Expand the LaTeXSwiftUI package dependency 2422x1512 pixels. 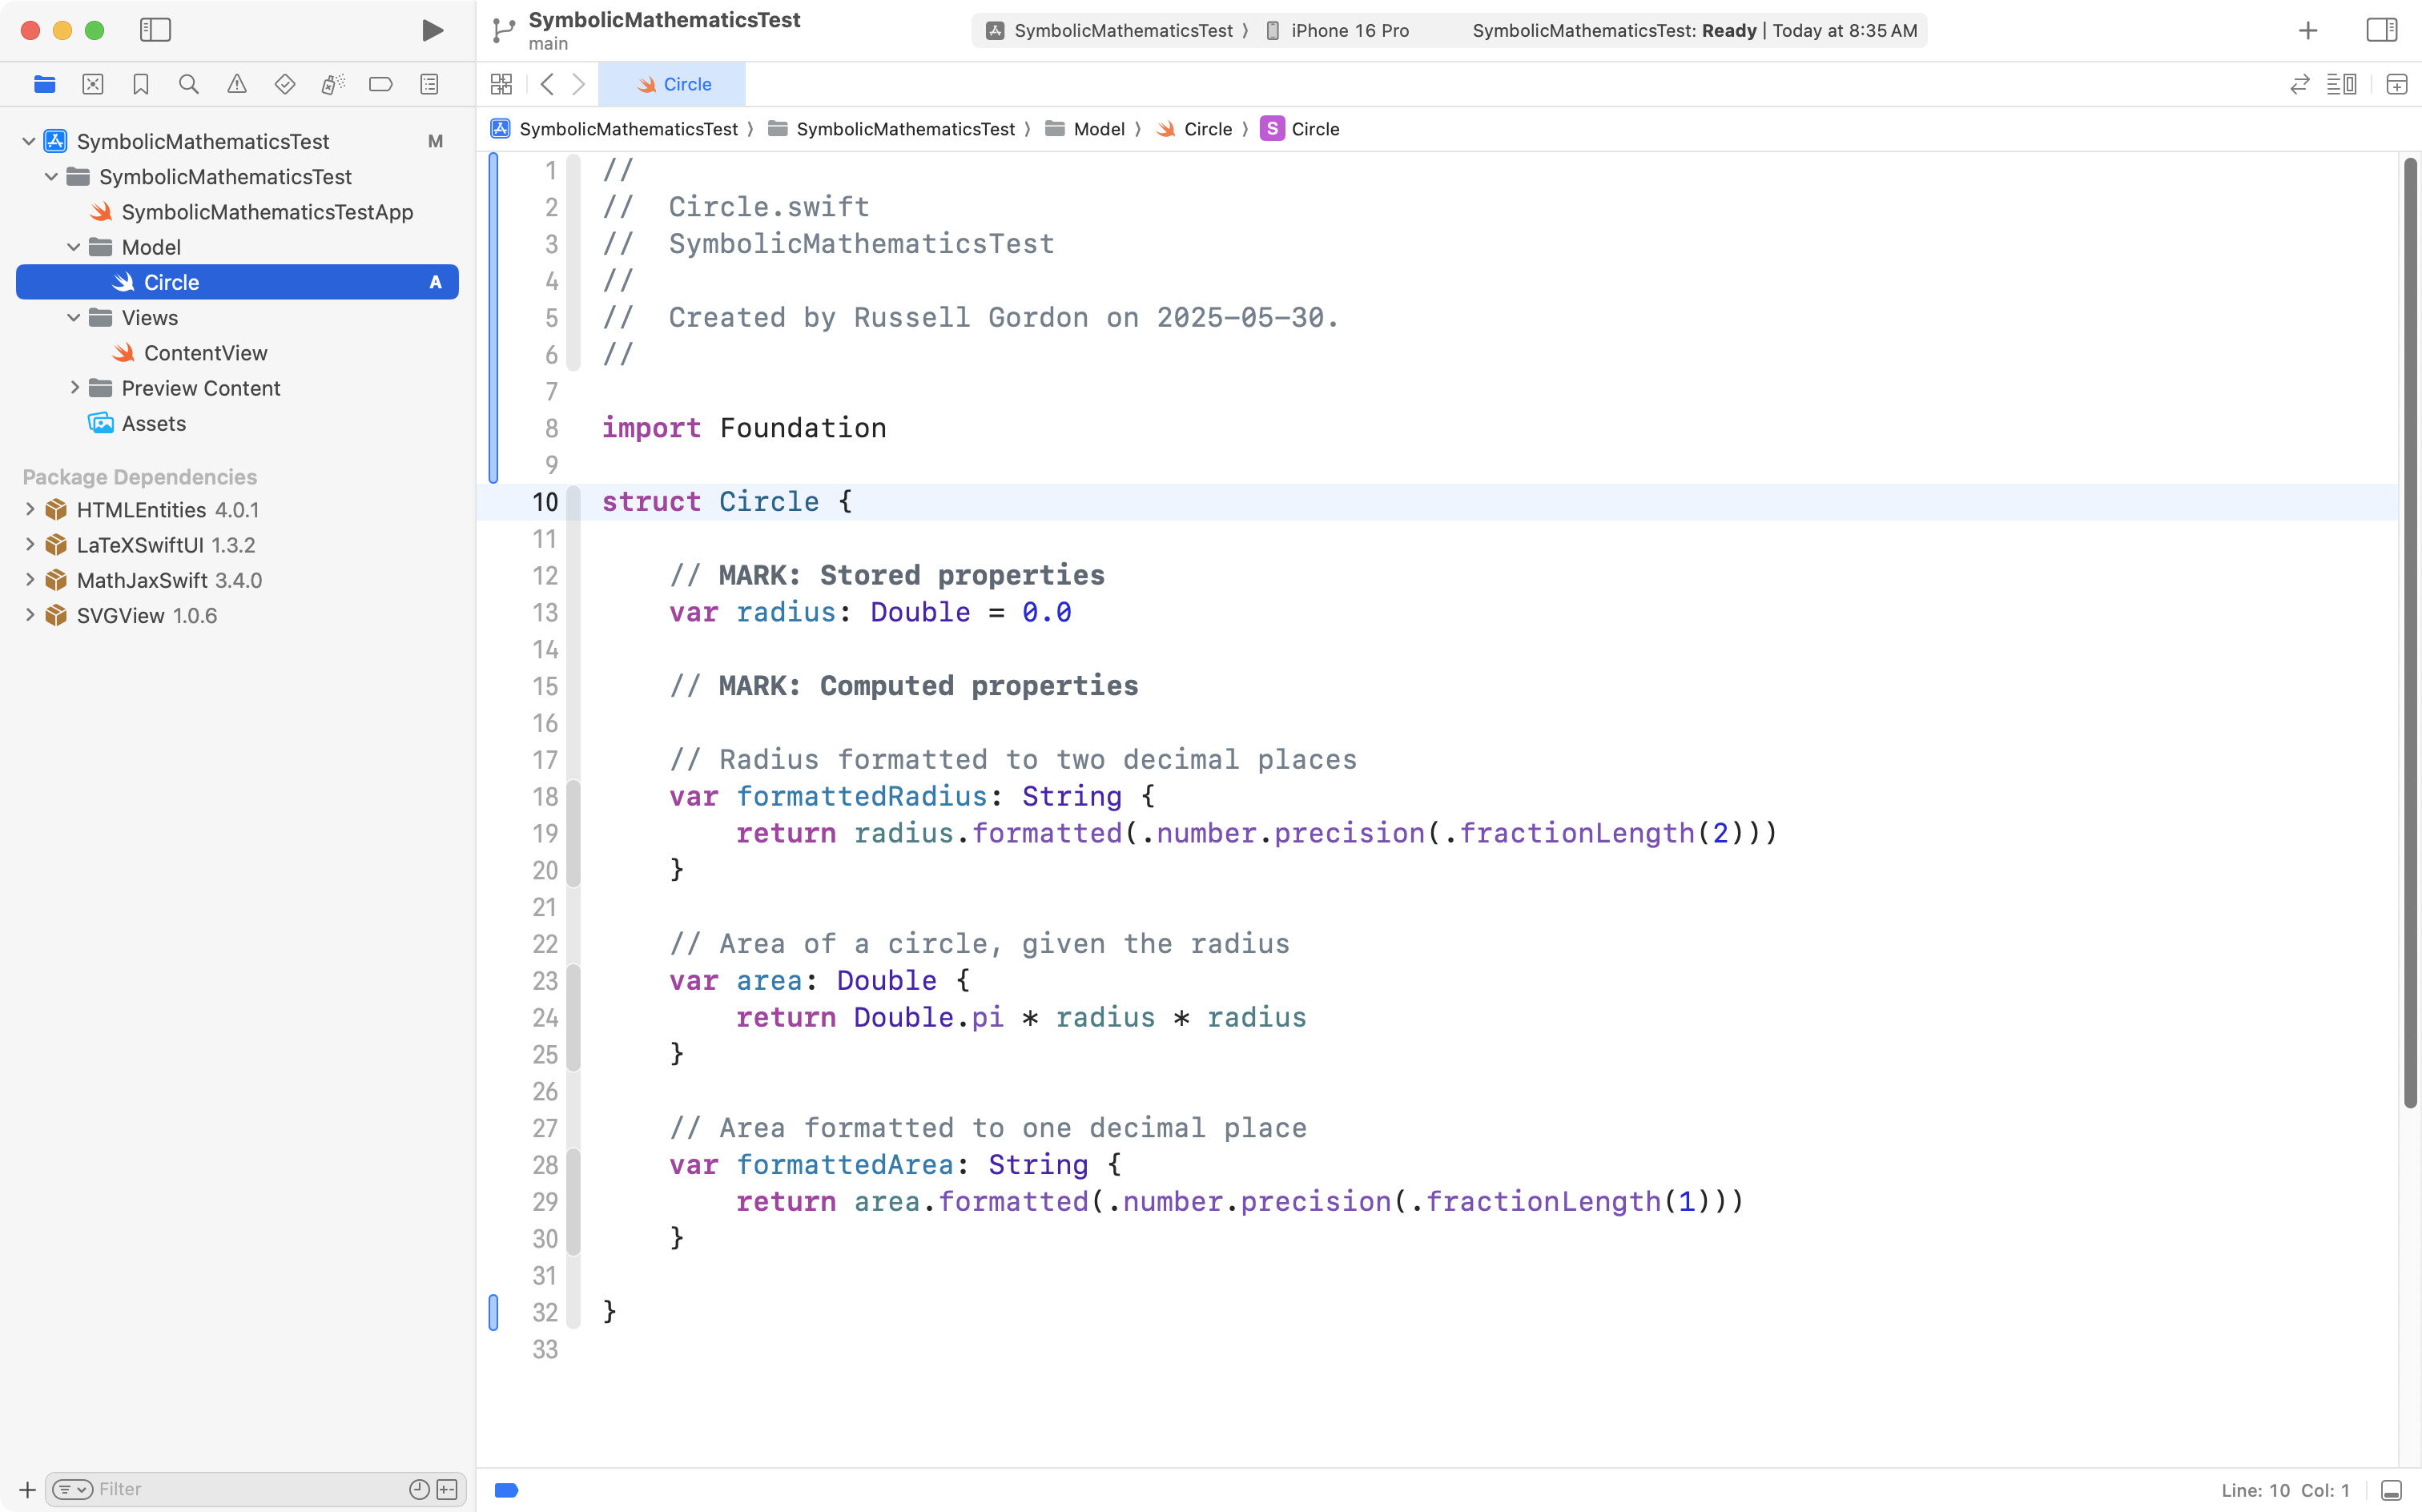click(29, 545)
